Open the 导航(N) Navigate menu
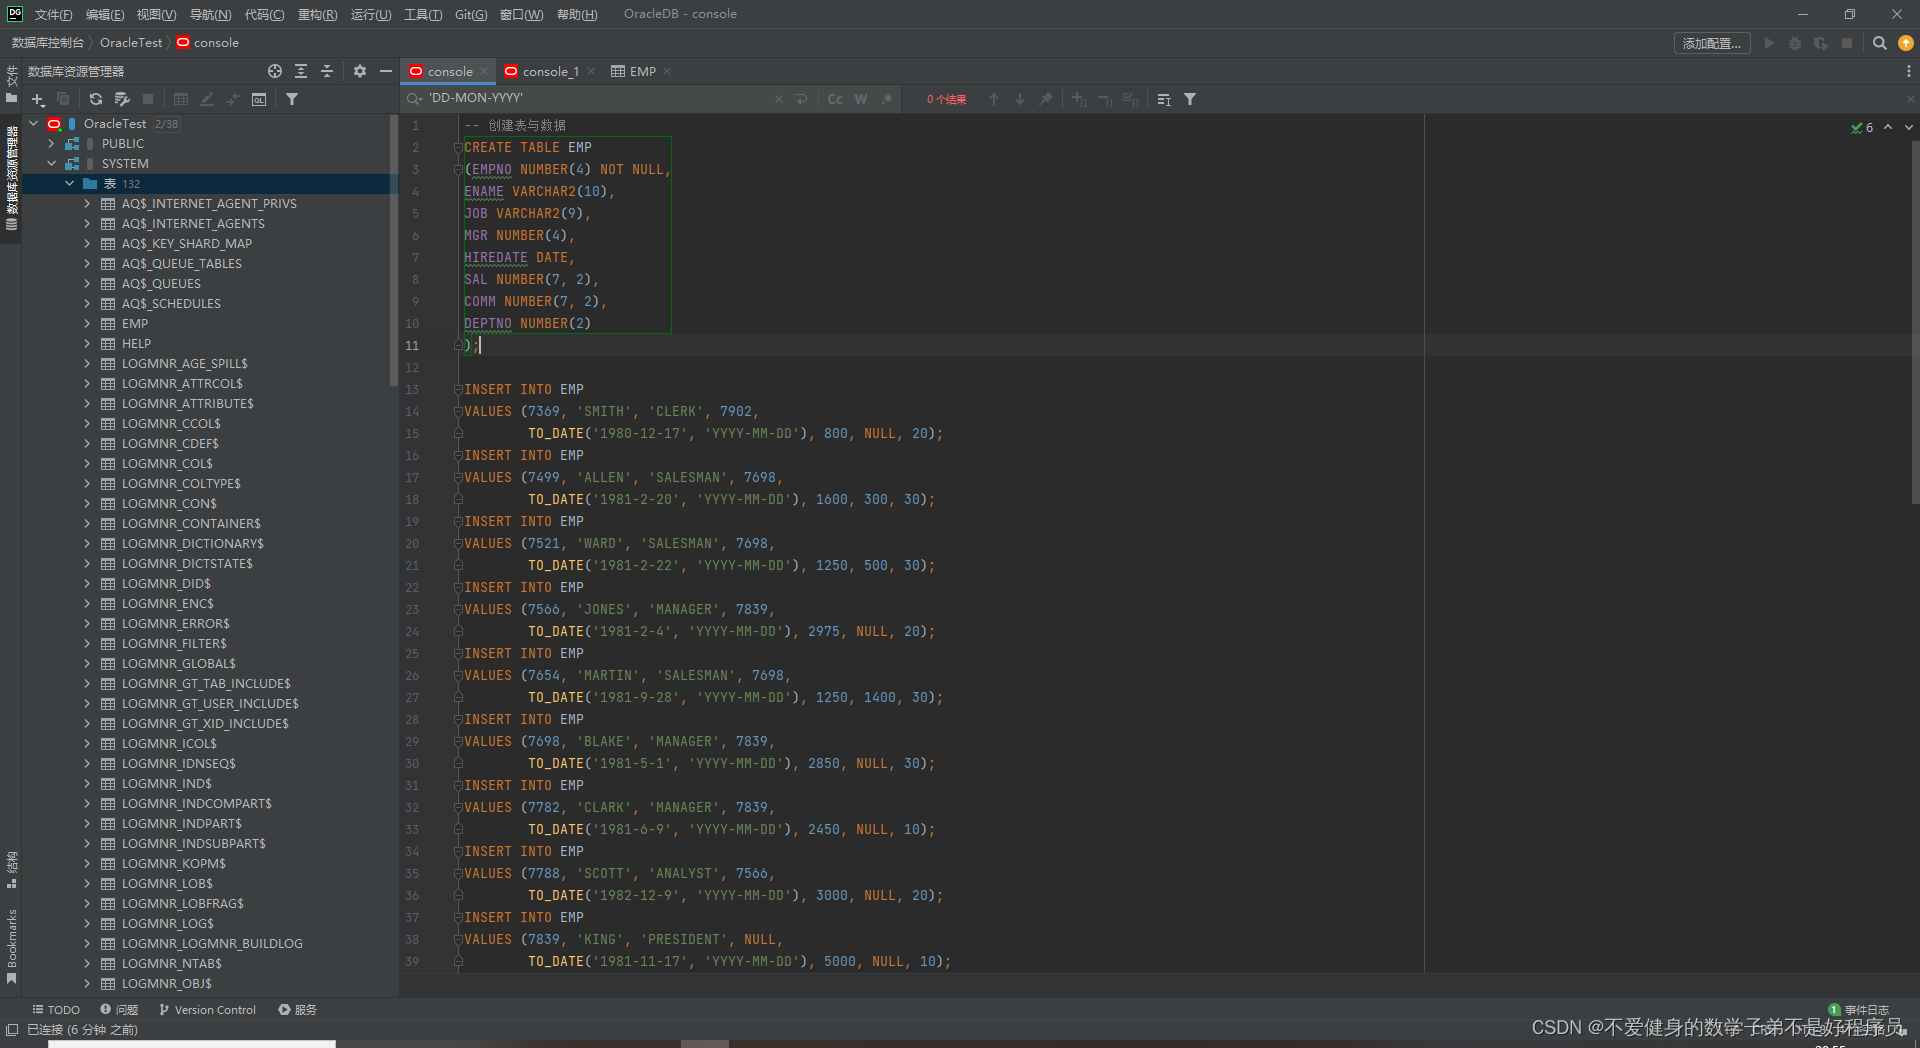This screenshot has width=1920, height=1048. coord(210,14)
